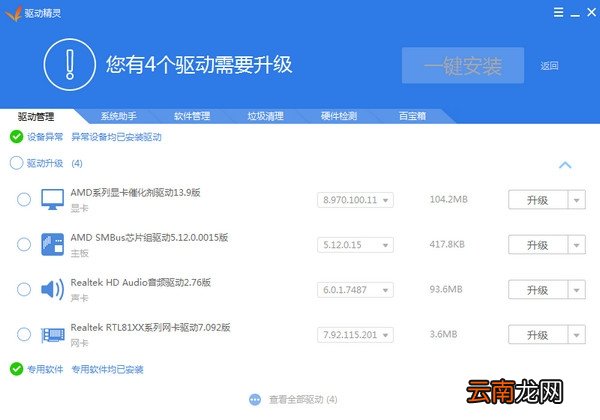Close the 驱动精灵 window

(x=591, y=12)
